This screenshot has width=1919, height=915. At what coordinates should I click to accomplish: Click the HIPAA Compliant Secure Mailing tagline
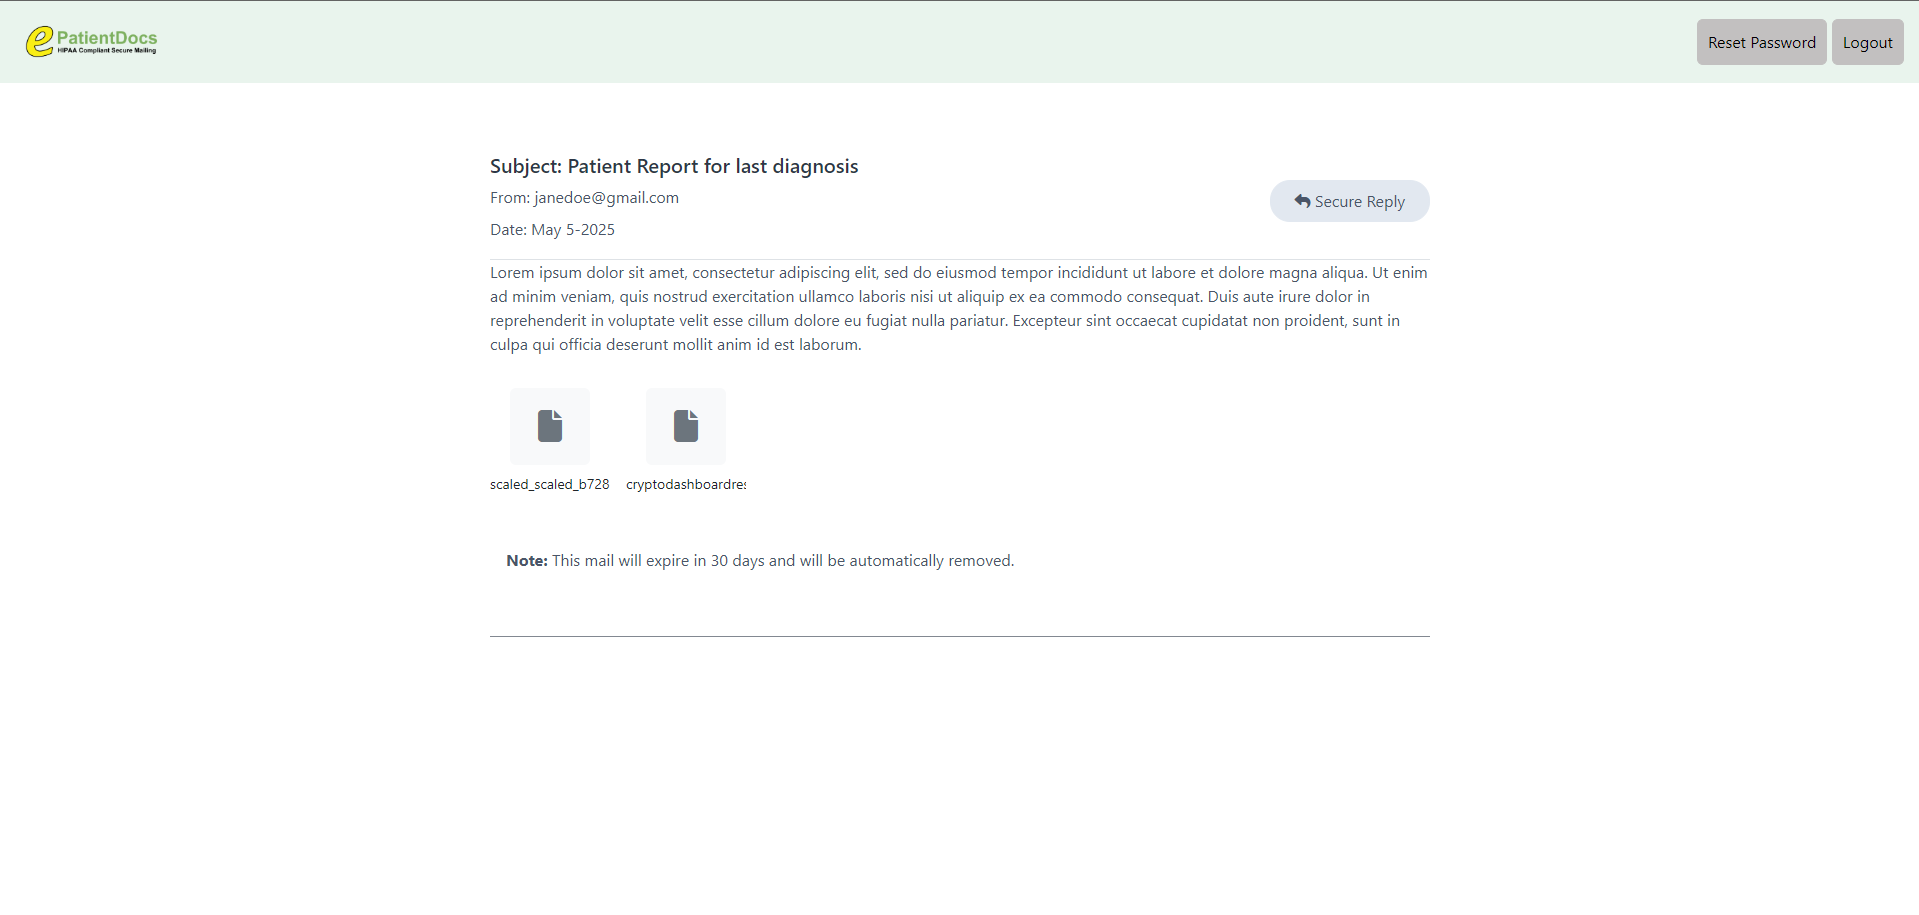pyautogui.click(x=107, y=50)
